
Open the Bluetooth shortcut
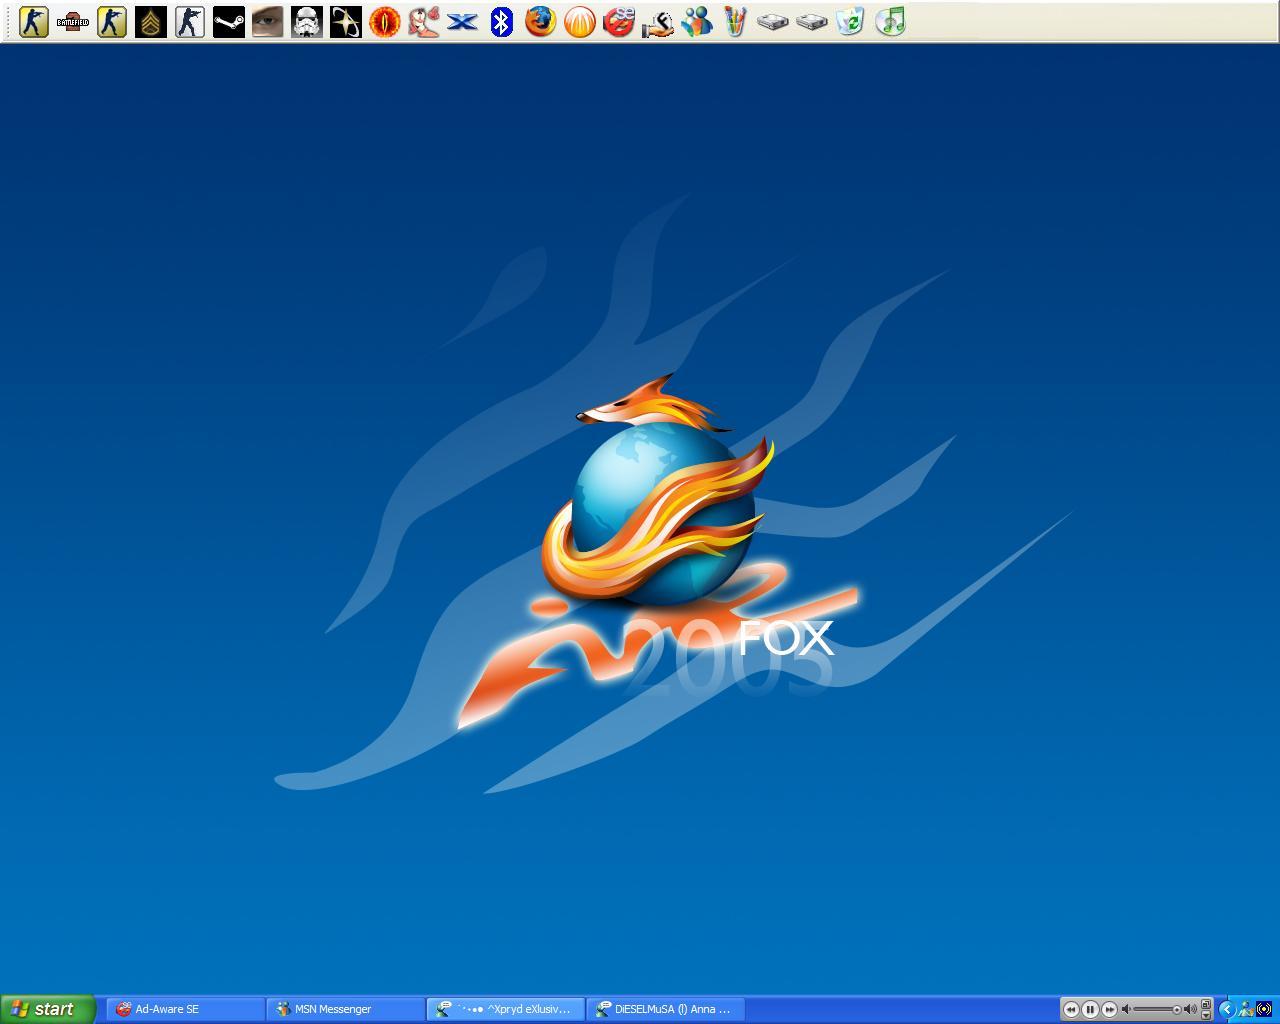[x=501, y=22]
